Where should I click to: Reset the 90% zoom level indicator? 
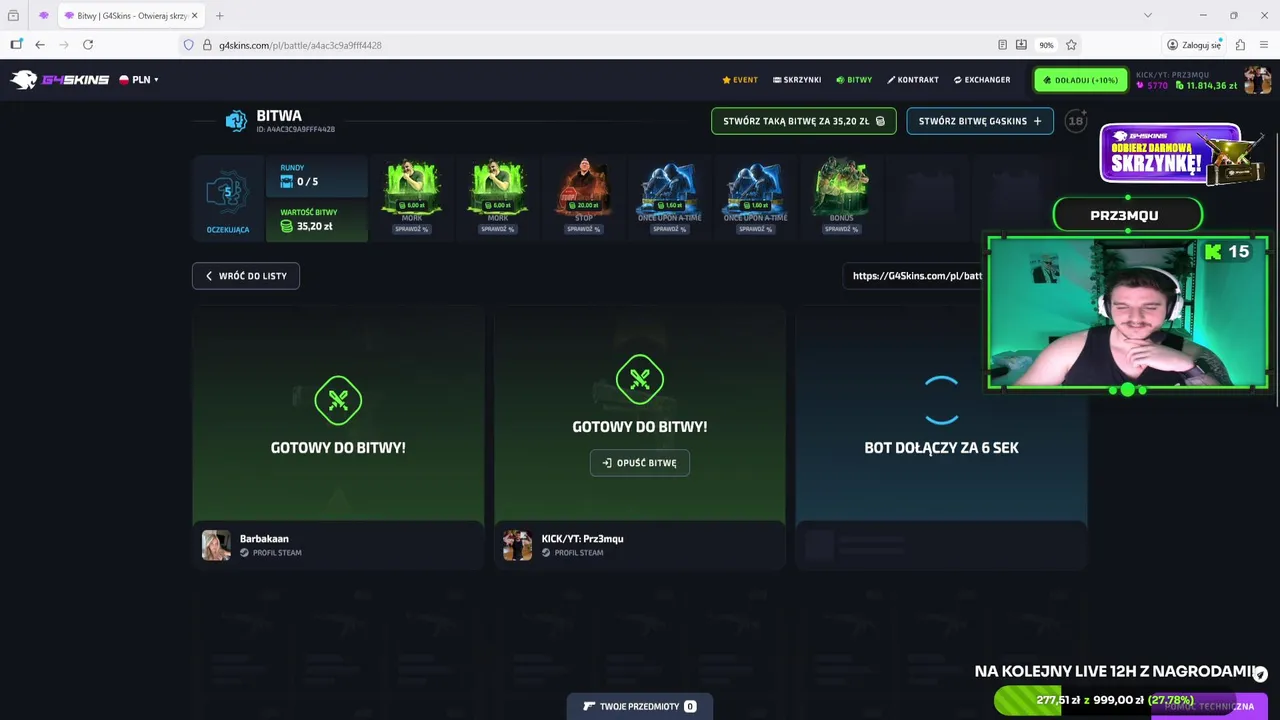coord(1046,45)
